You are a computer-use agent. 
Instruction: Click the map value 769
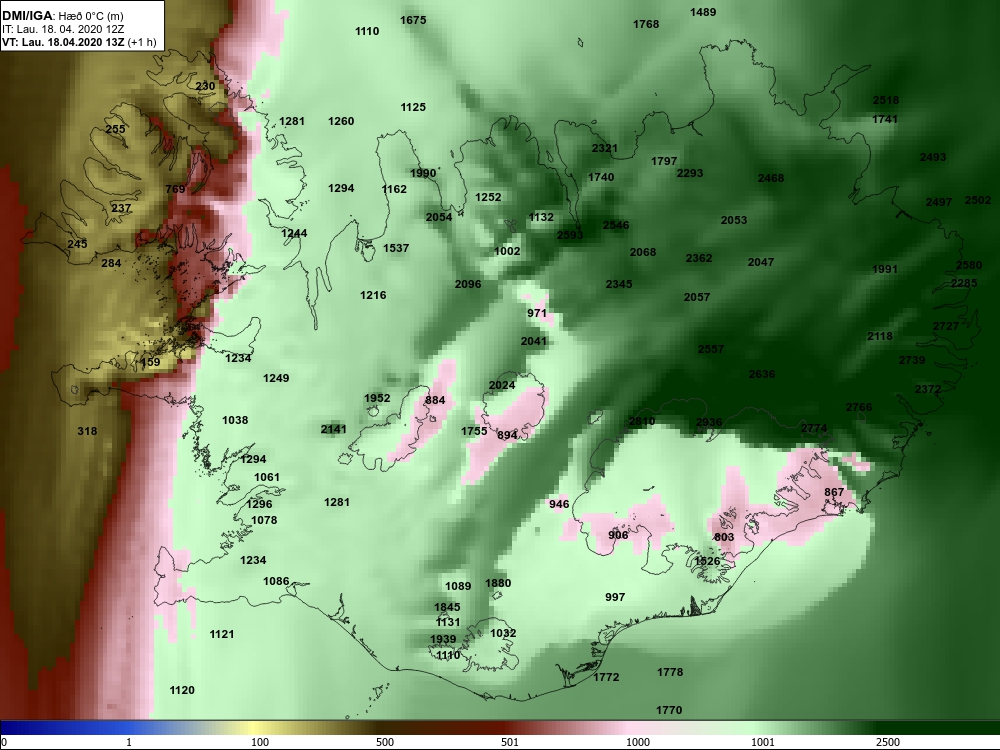(x=175, y=189)
